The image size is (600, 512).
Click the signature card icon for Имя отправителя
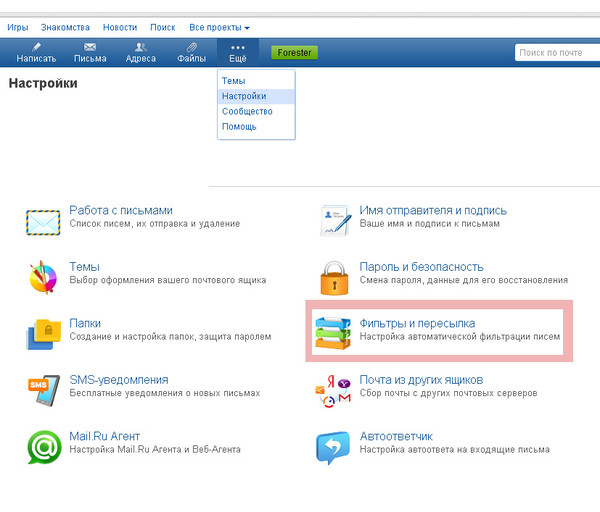[x=336, y=221]
